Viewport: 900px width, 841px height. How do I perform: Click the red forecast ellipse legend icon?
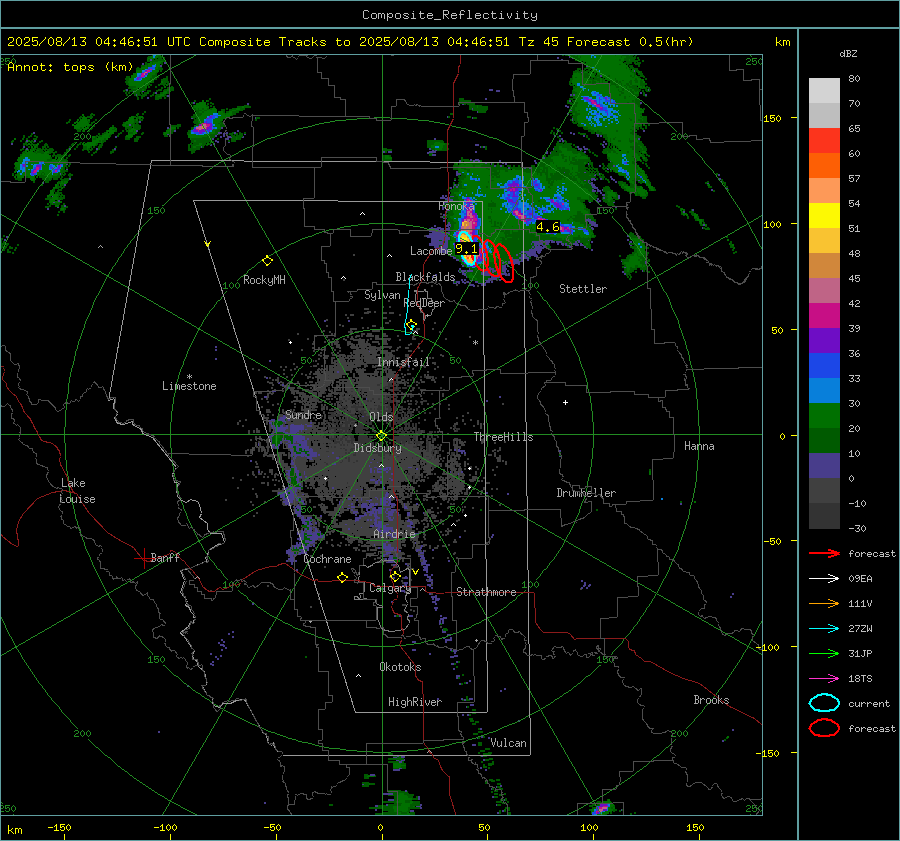(824, 728)
